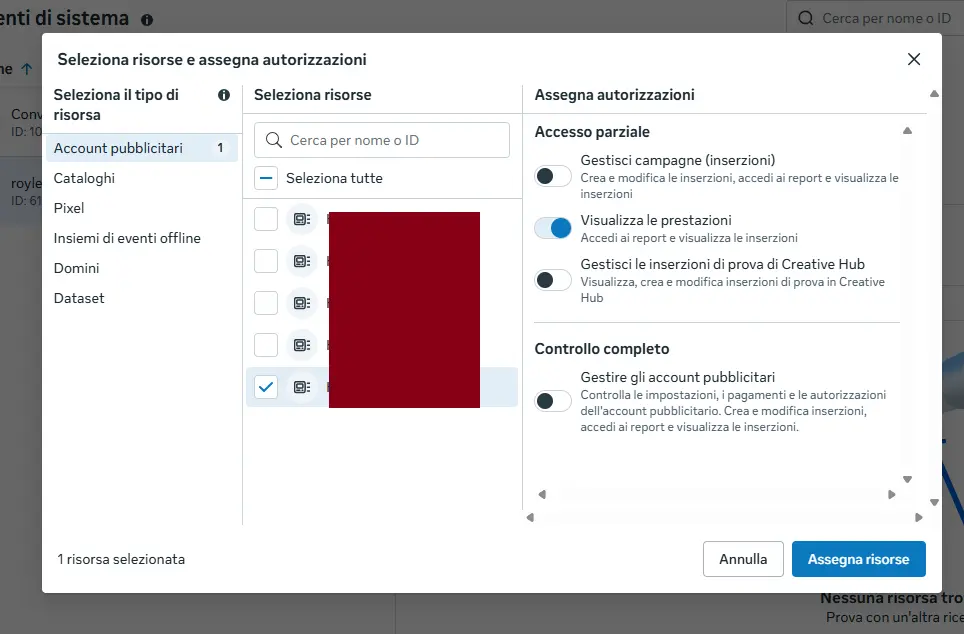Click info icon next to Seleziona il tipo di risorsa
The width and height of the screenshot is (964, 634).
point(224,95)
